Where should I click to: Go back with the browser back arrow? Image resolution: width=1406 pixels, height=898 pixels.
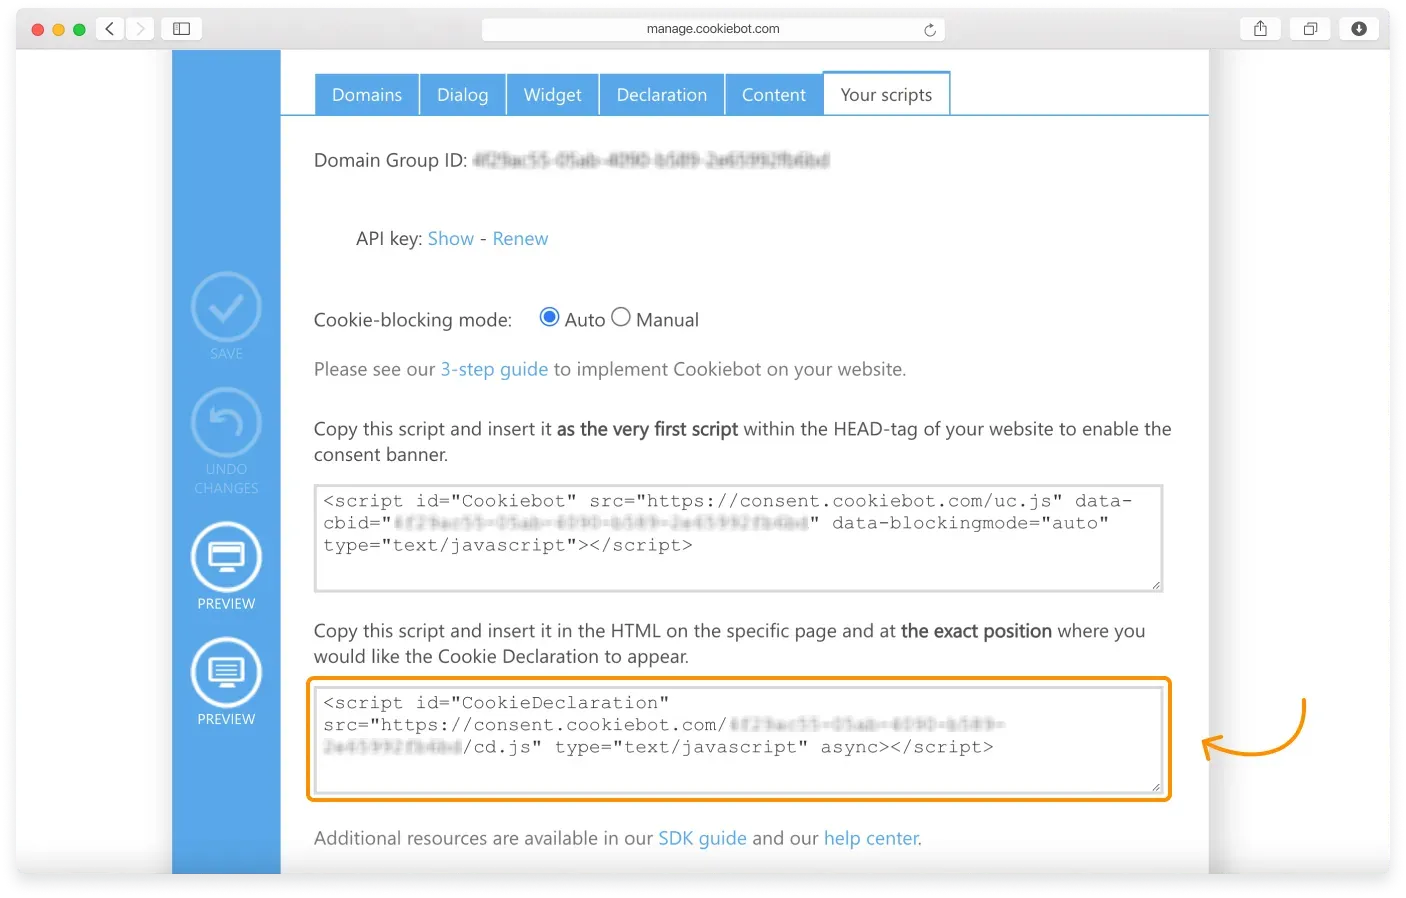pos(110,29)
